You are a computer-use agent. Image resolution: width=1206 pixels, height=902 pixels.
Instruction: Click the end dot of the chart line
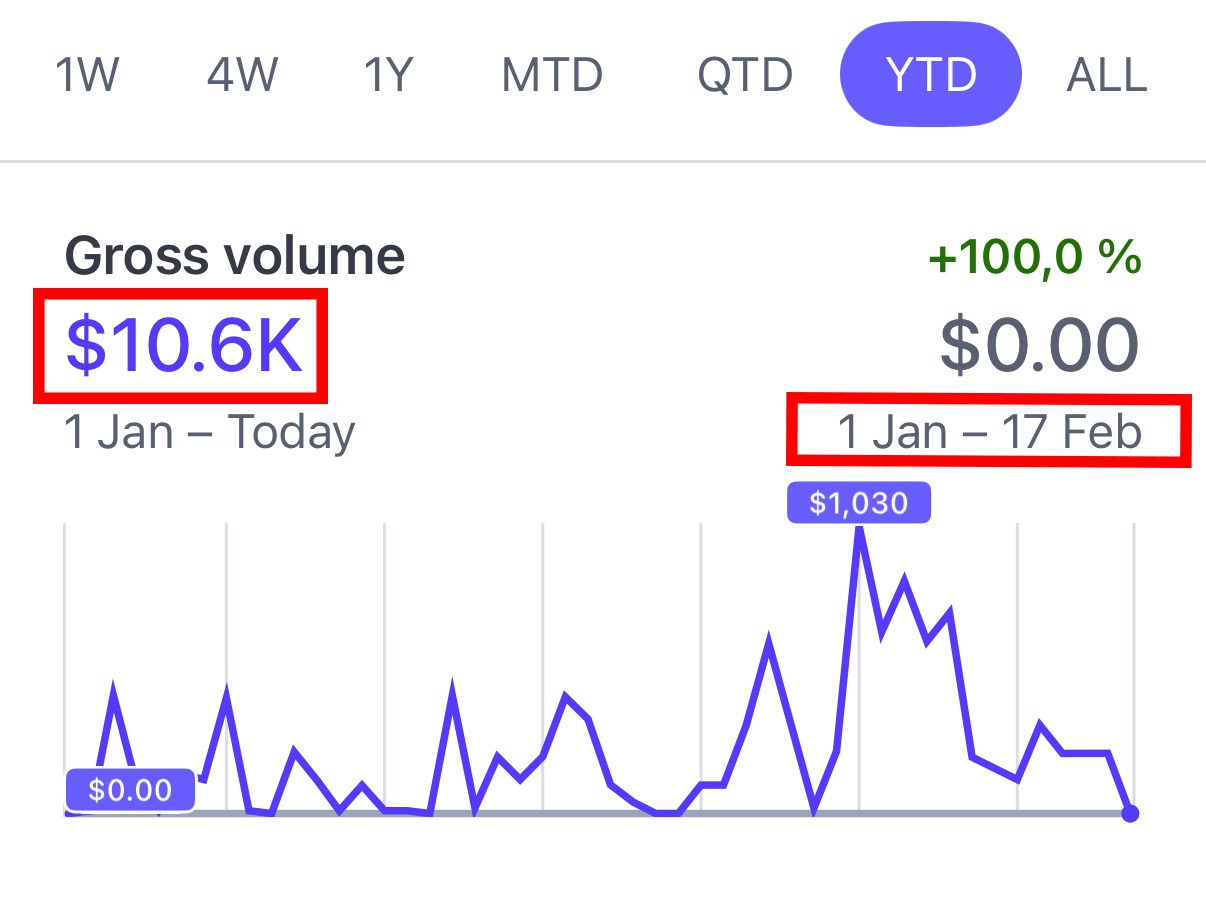coord(1130,813)
